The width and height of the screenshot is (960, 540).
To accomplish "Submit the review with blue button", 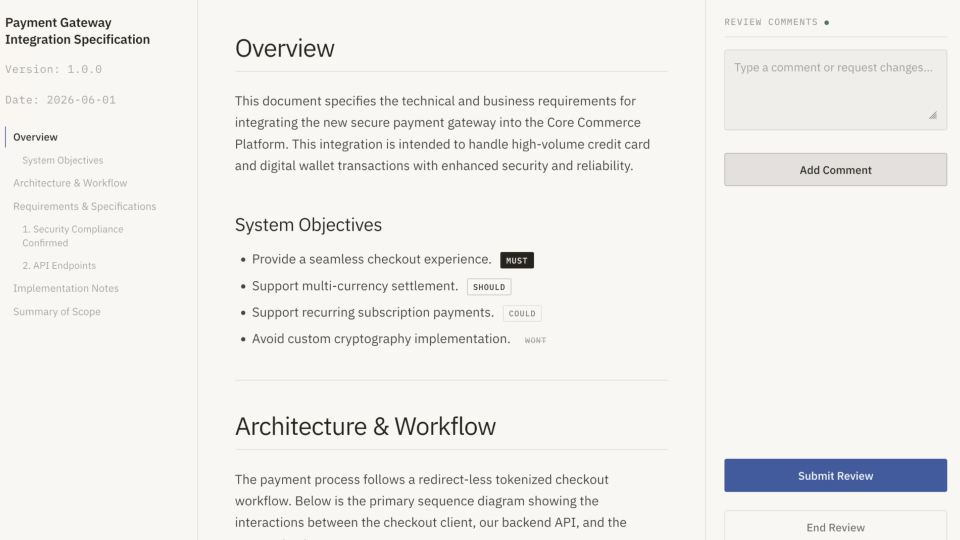I will [x=835, y=476].
